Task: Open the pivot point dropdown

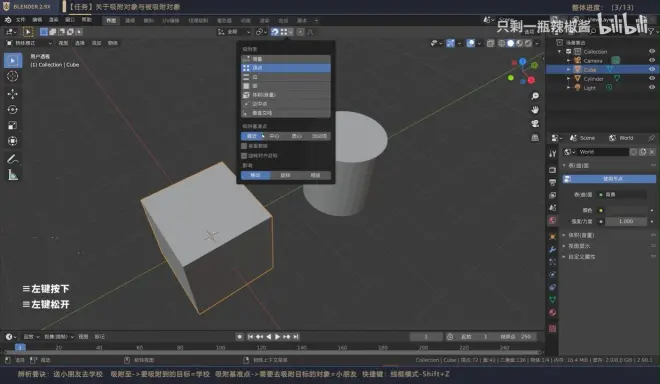Action: point(261,32)
